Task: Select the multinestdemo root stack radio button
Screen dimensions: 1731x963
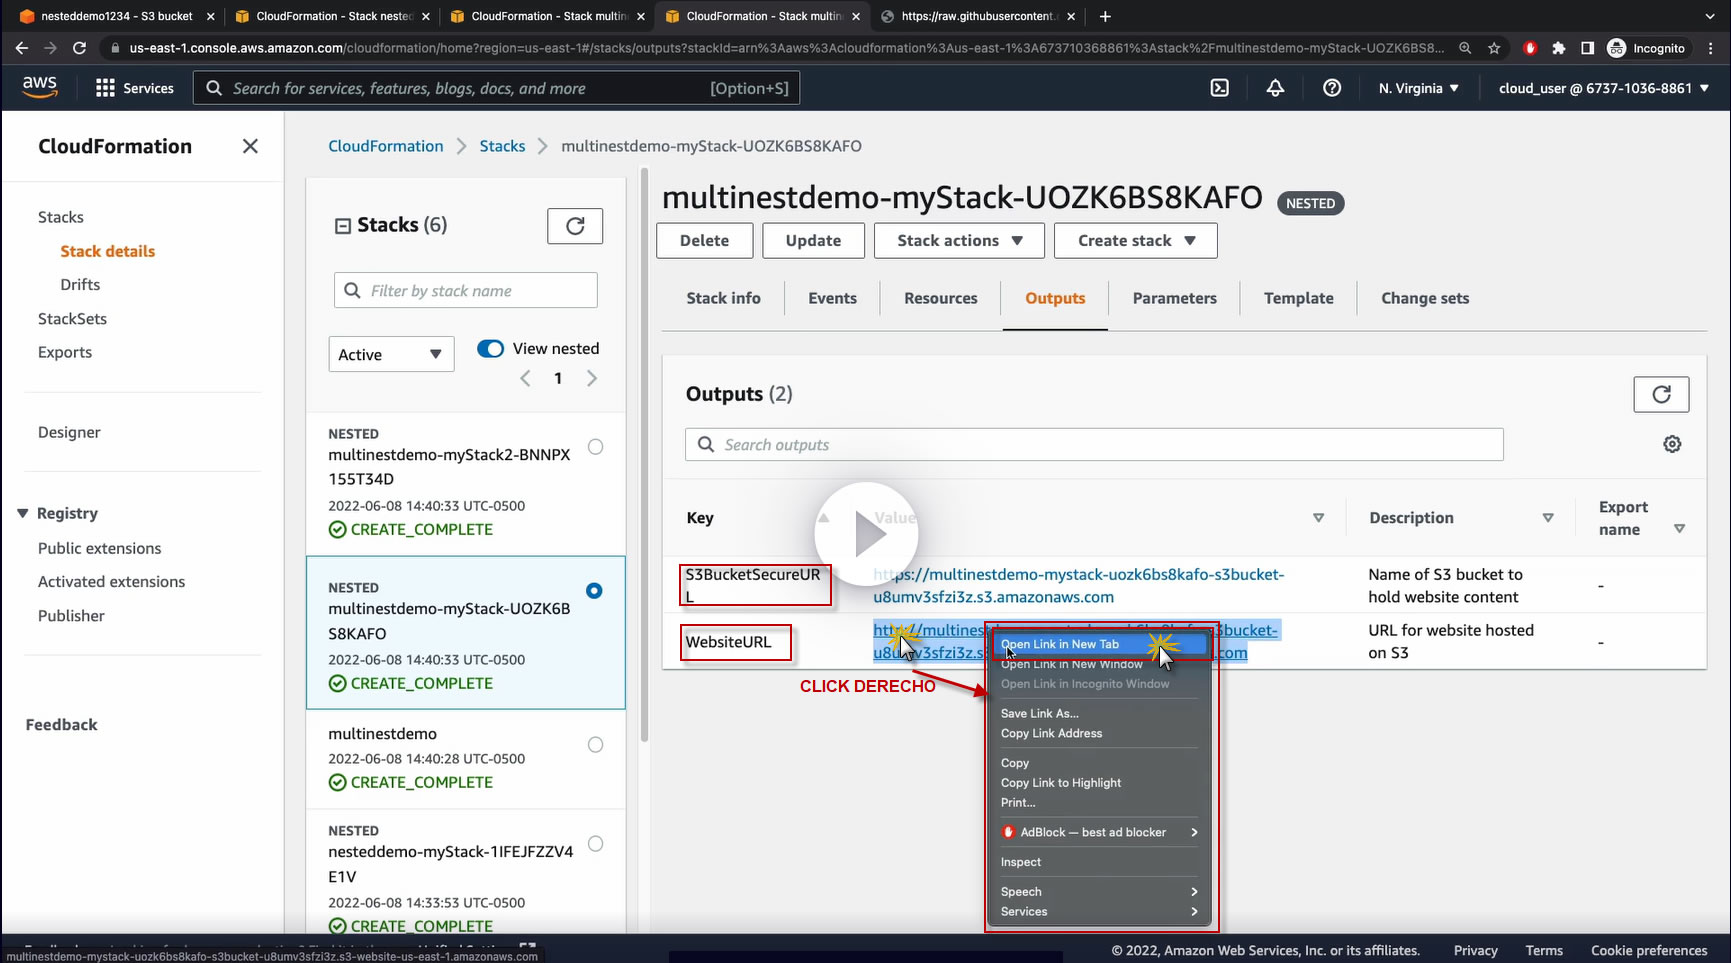Action: [x=595, y=745]
